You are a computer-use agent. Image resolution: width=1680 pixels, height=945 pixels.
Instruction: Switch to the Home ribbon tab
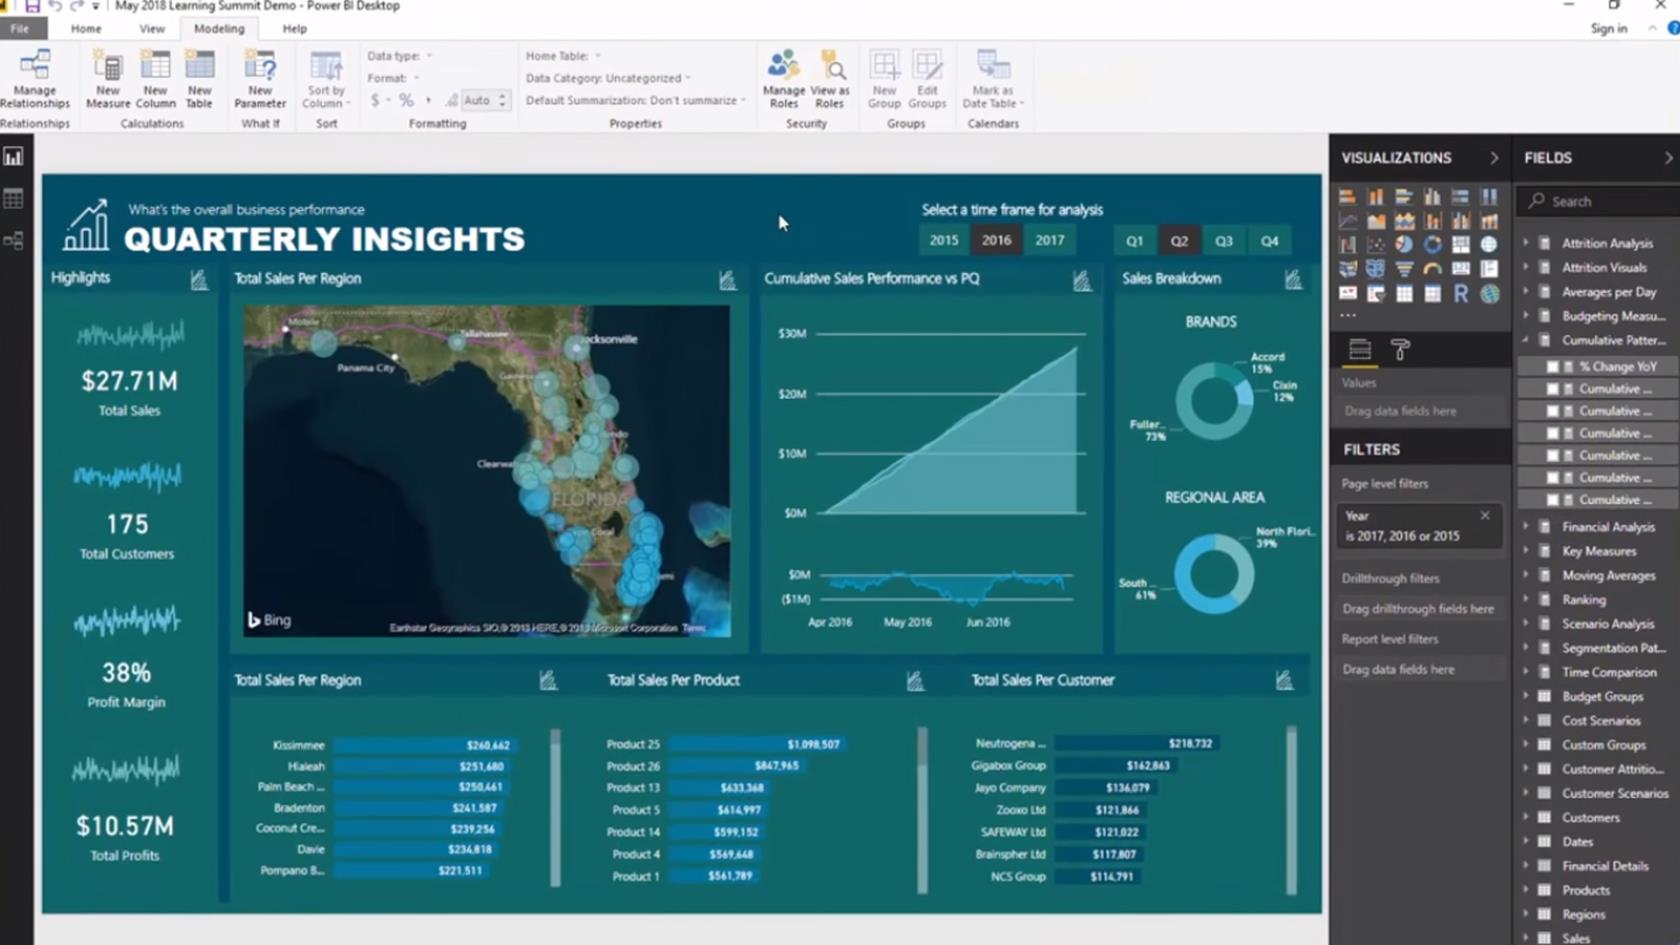click(86, 29)
